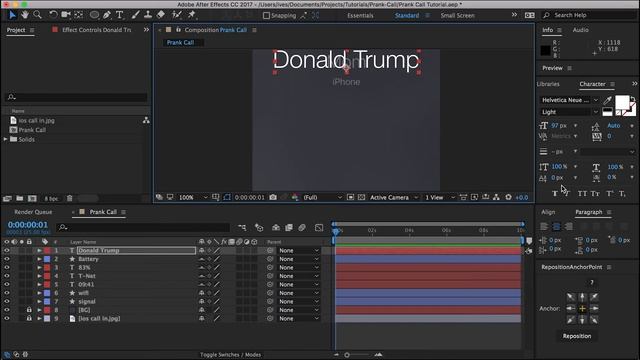
Task: Set the anchor to the center point
Action: (x=582, y=309)
